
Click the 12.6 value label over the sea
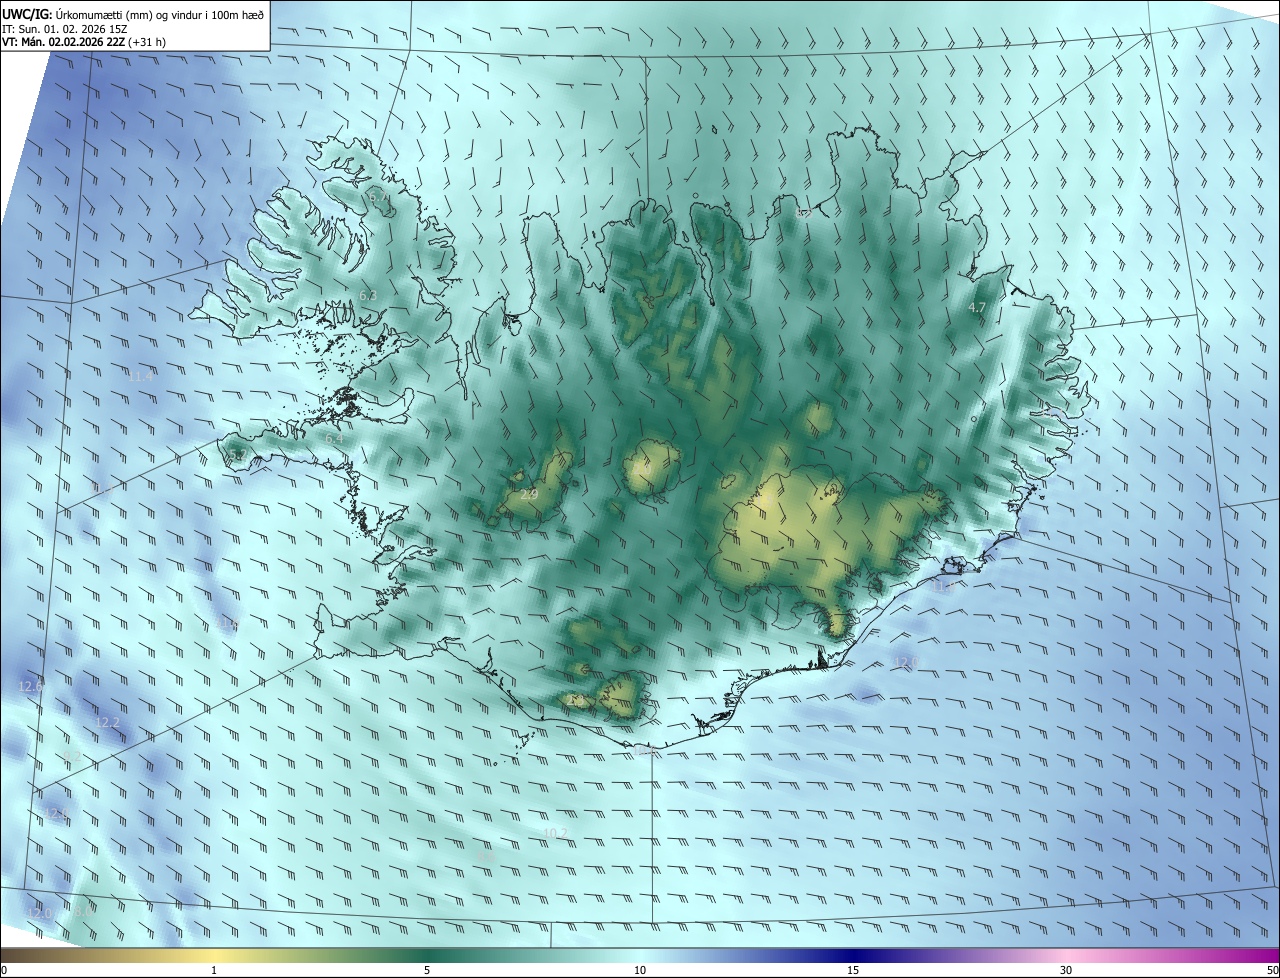coord(31,686)
